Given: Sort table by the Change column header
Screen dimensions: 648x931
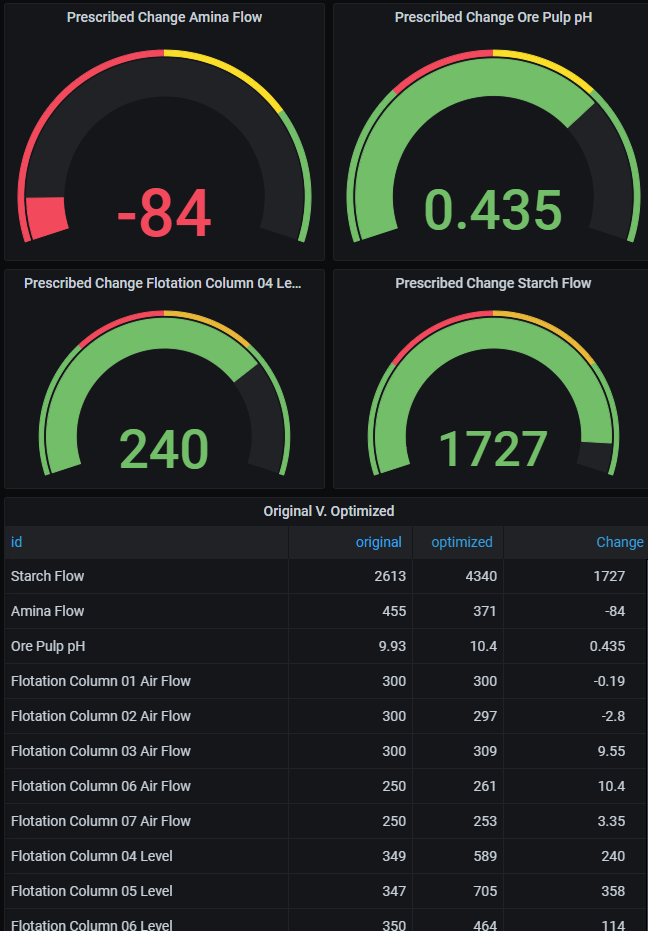Looking at the screenshot, I should point(619,542).
